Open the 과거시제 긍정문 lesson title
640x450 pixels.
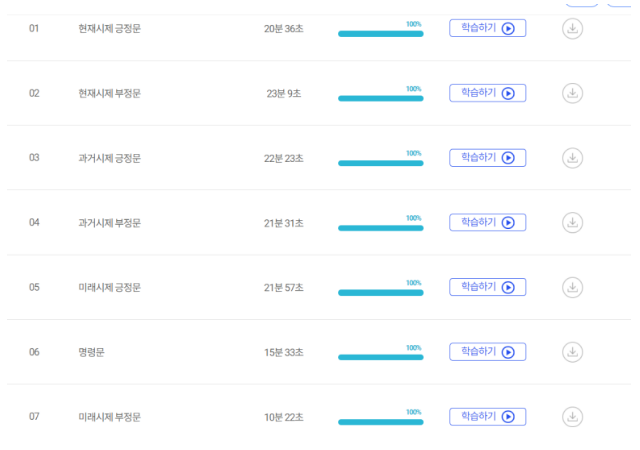coord(109,158)
